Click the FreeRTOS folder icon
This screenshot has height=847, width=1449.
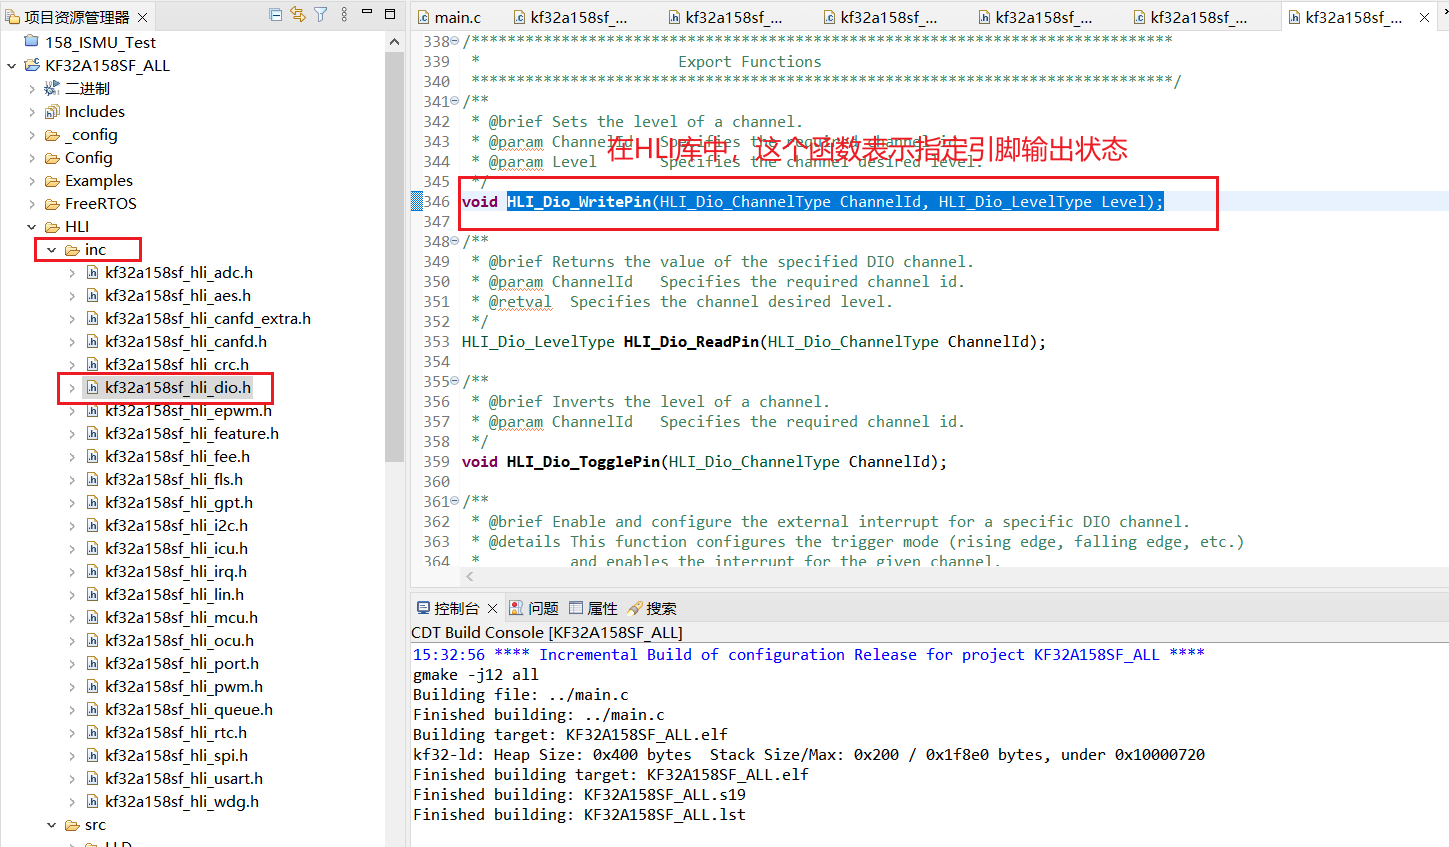pyautogui.click(x=52, y=203)
